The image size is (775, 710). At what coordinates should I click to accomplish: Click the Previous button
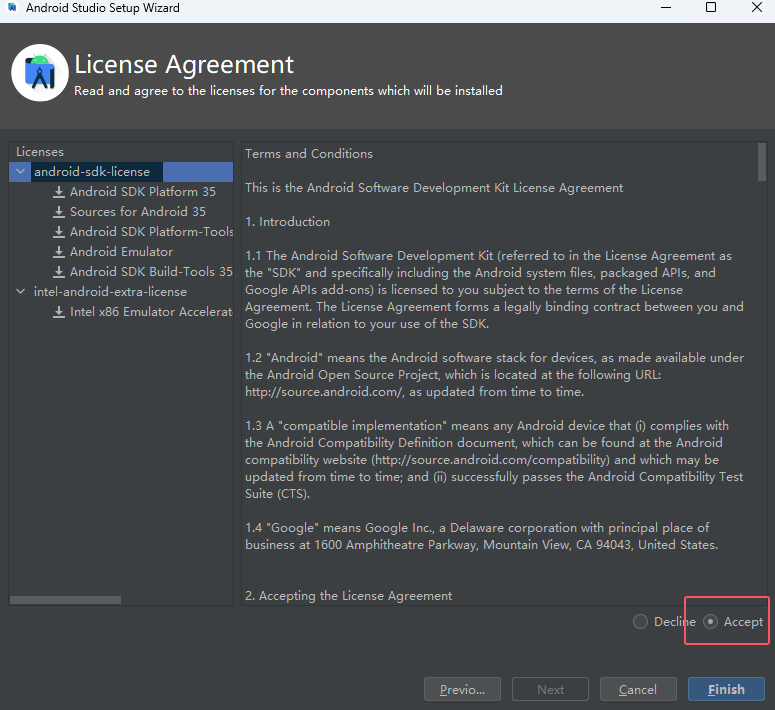pyautogui.click(x=462, y=689)
